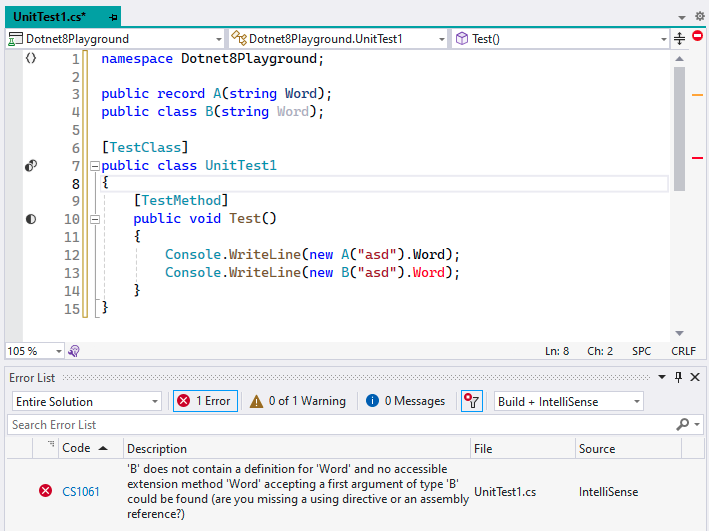
Task: Open the document tab list dropdown arrow
Action: tap(681, 18)
